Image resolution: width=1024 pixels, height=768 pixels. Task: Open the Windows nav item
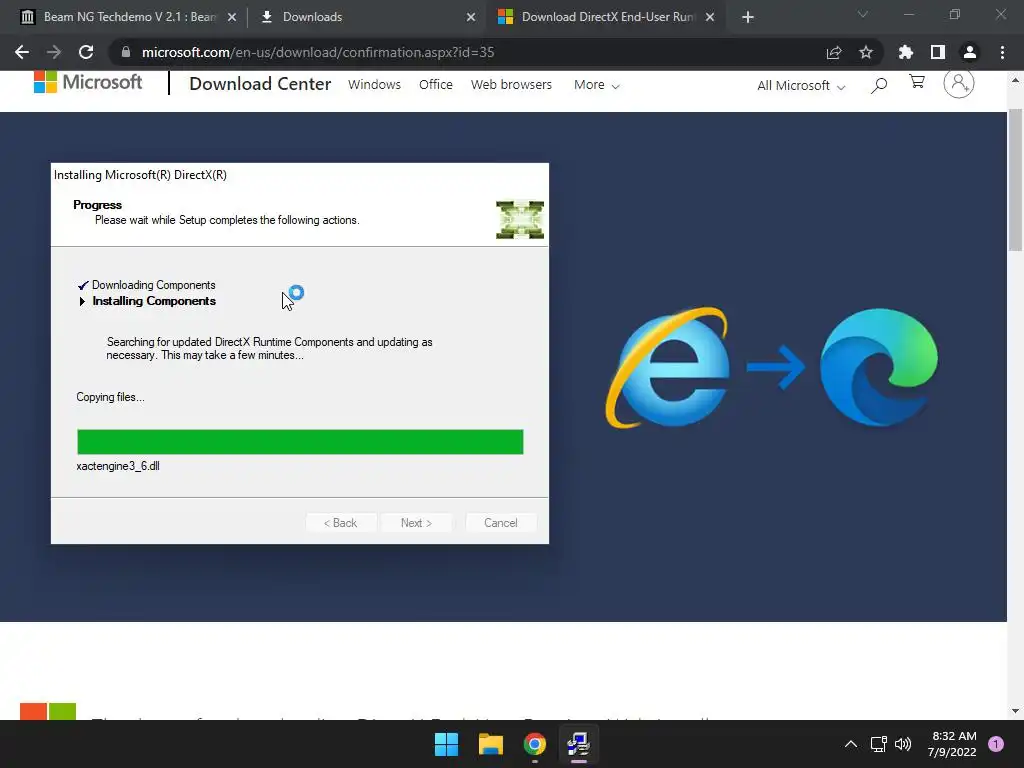tap(374, 84)
